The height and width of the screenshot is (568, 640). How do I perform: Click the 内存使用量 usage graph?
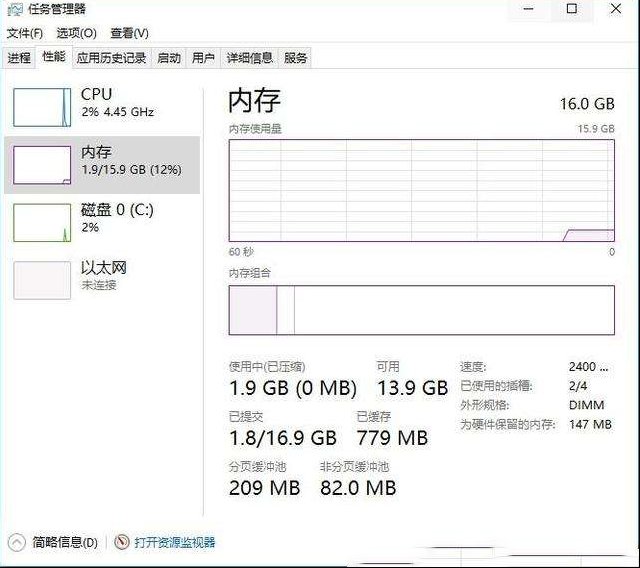[422, 191]
